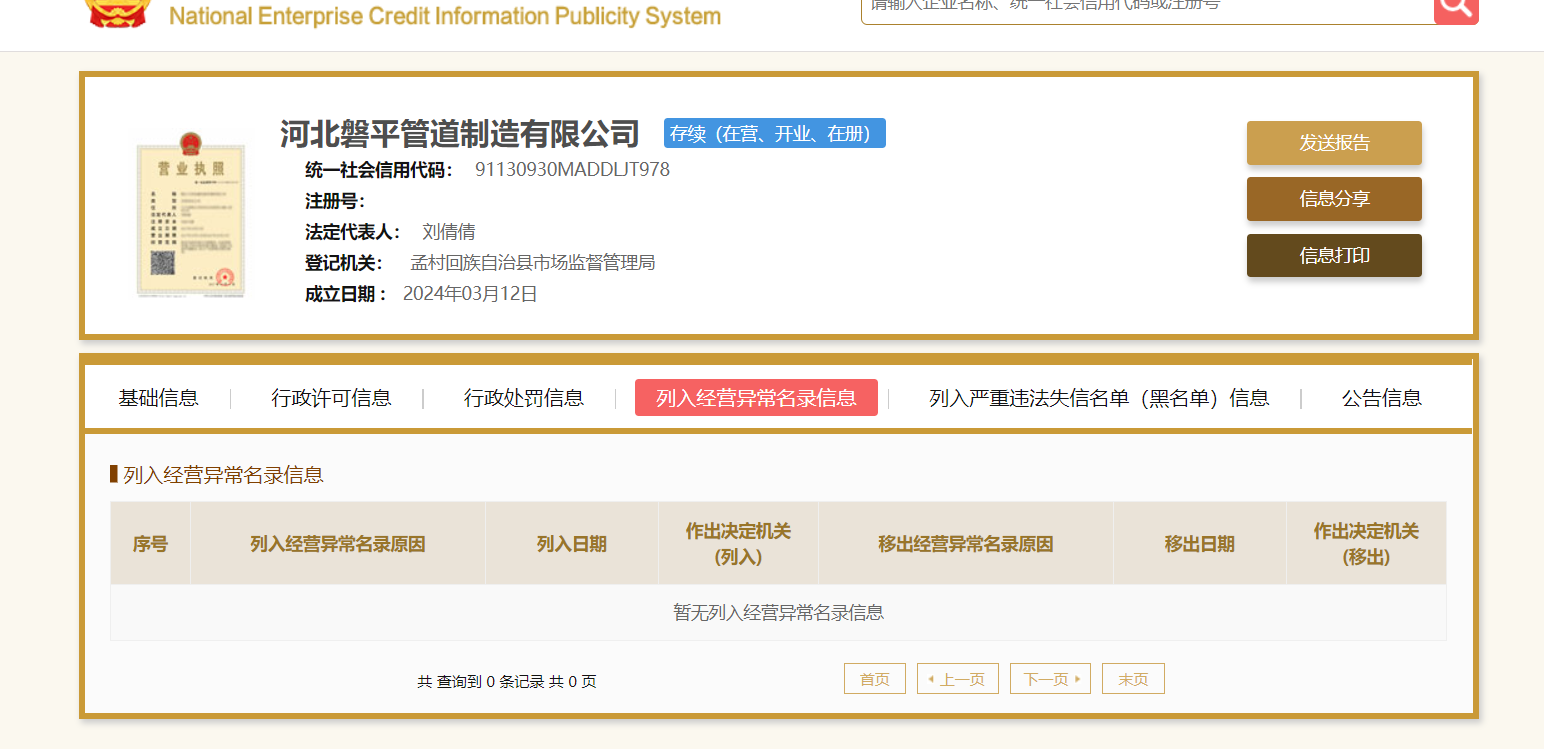Open the 列入严重违法失信名单（黑名单）信息 tab

pos(1099,398)
